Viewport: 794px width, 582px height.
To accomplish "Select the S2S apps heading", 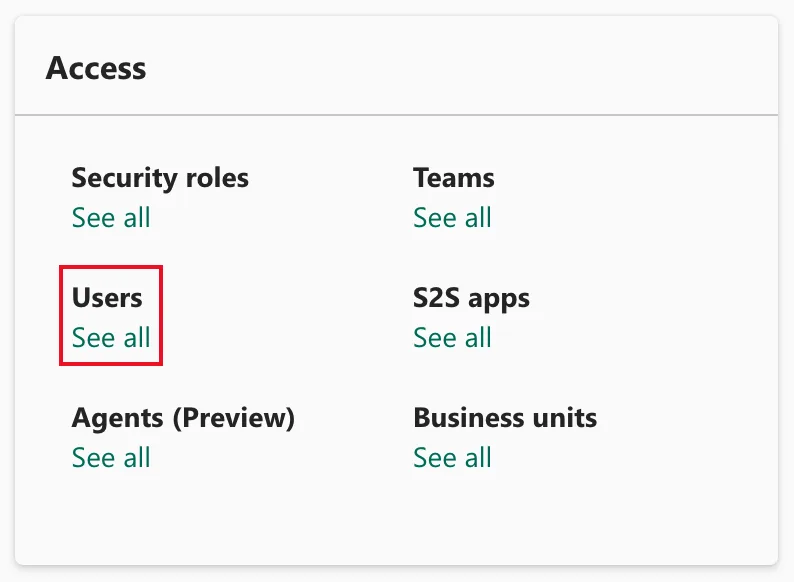I will [471, 299].
